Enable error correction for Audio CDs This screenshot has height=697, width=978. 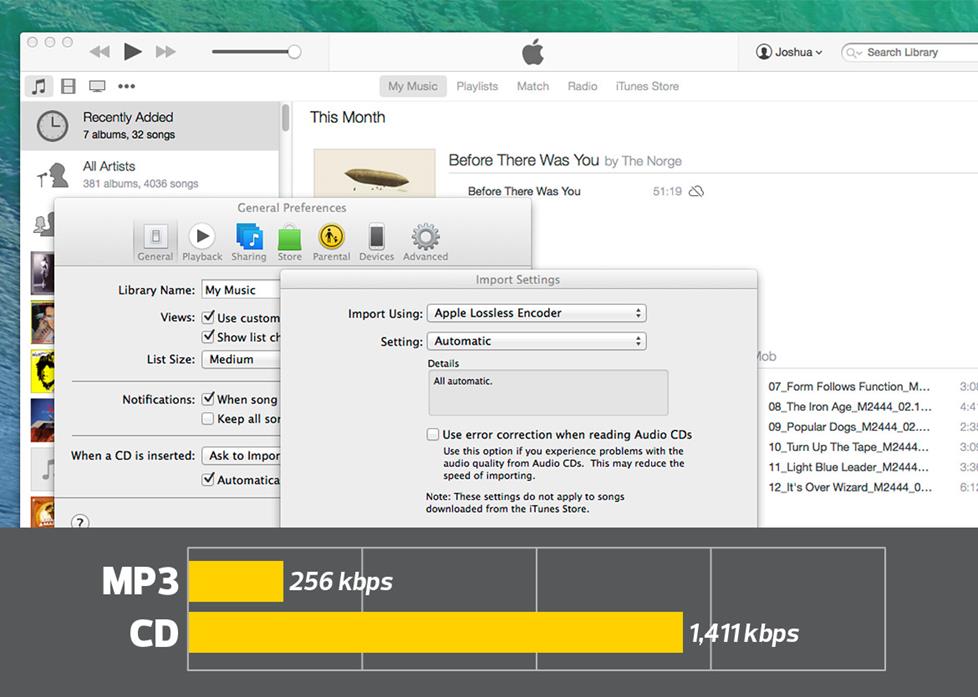(x=433, y=434)
